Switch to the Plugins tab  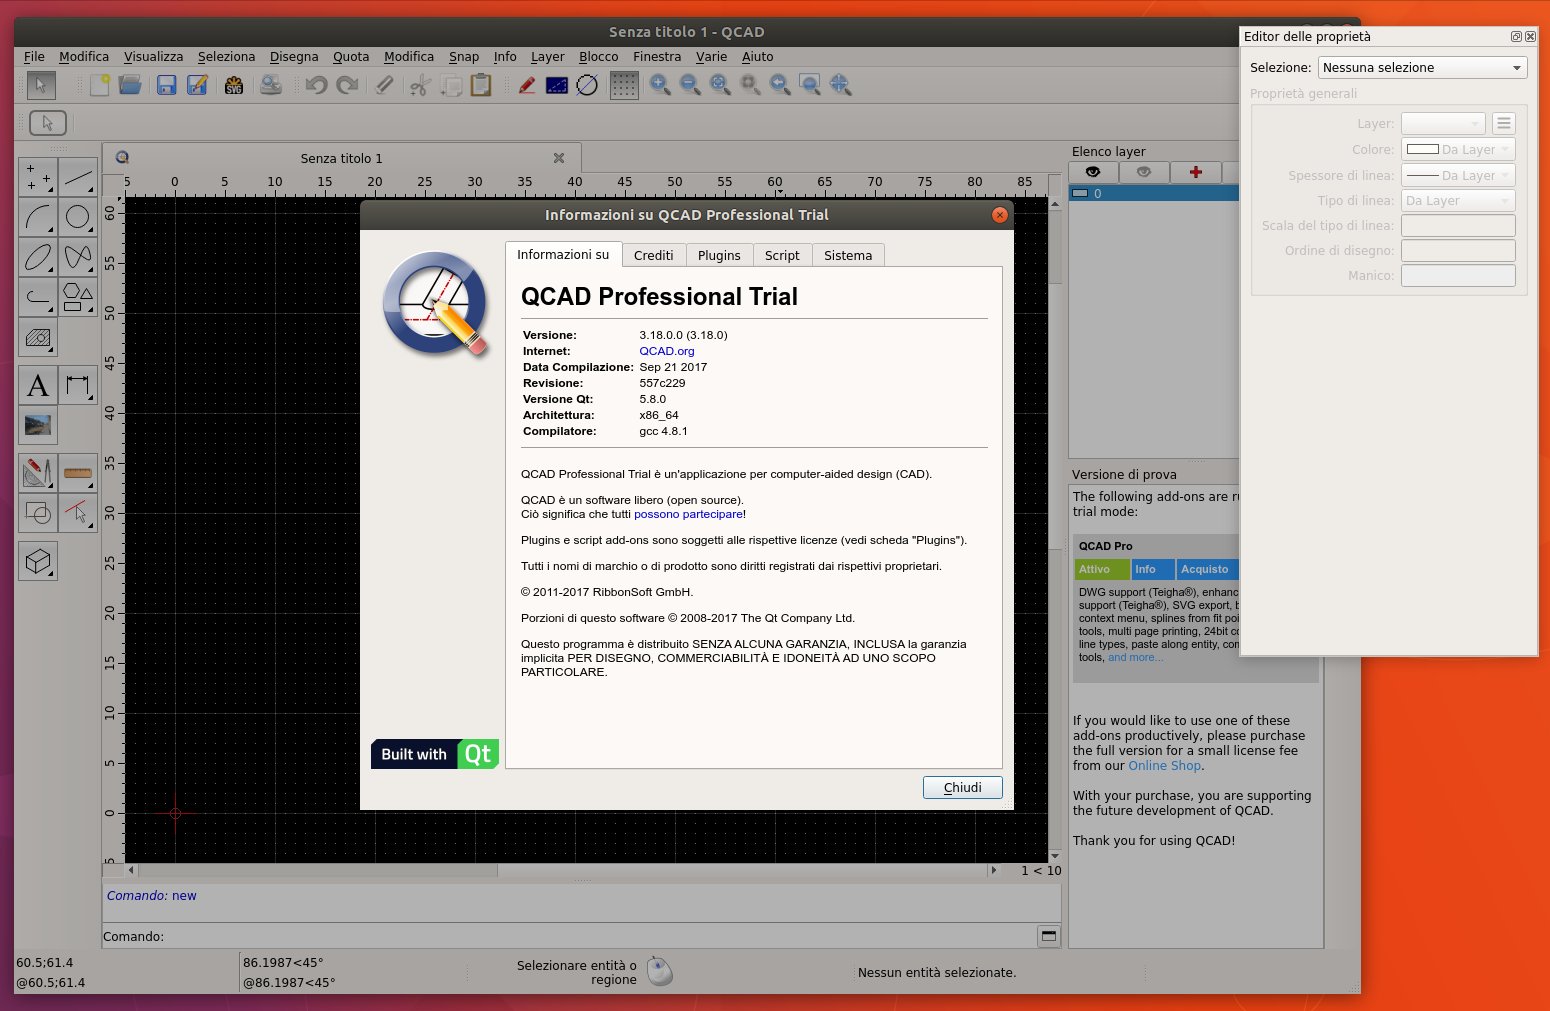tap(719, 255)
